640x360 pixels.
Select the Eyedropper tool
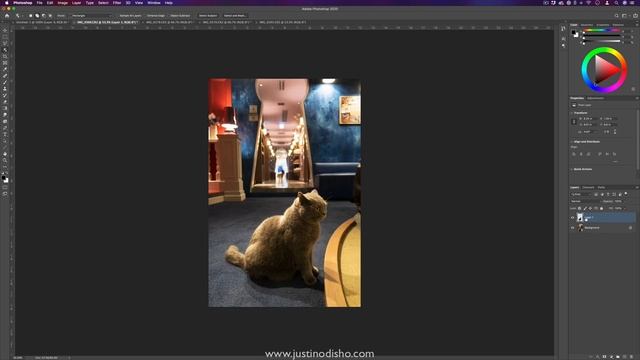tap(5, 69)
